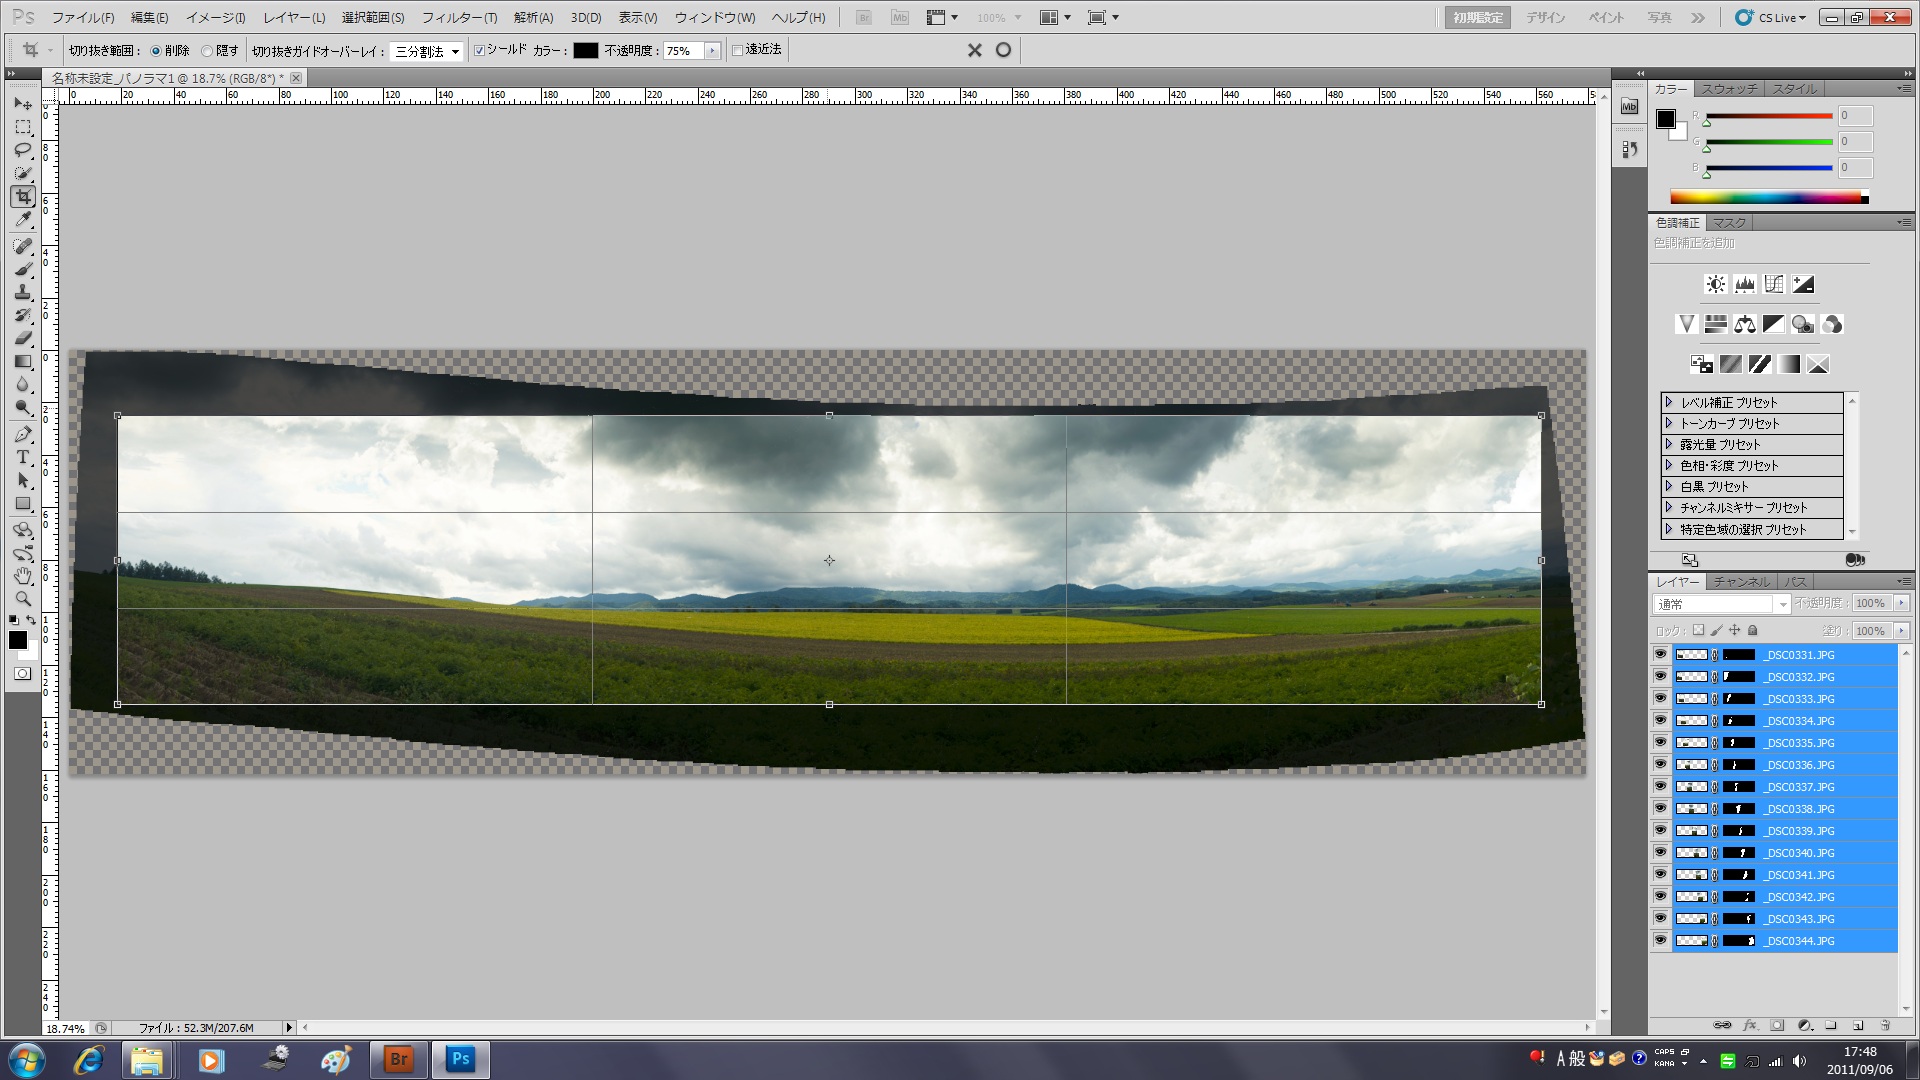Enable the 遠近法 perspective checkbox
The width and height of the screenshot is (1920, 1080).
pyautogui.click(x=738, y=50)
